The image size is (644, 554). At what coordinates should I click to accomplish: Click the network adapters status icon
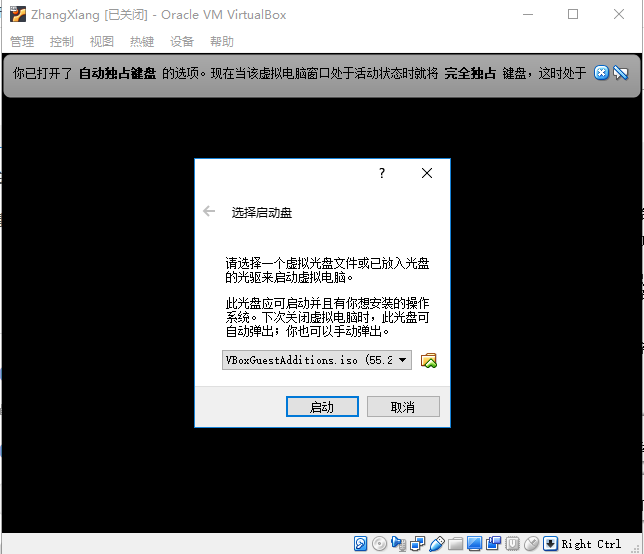click(417, 543)
